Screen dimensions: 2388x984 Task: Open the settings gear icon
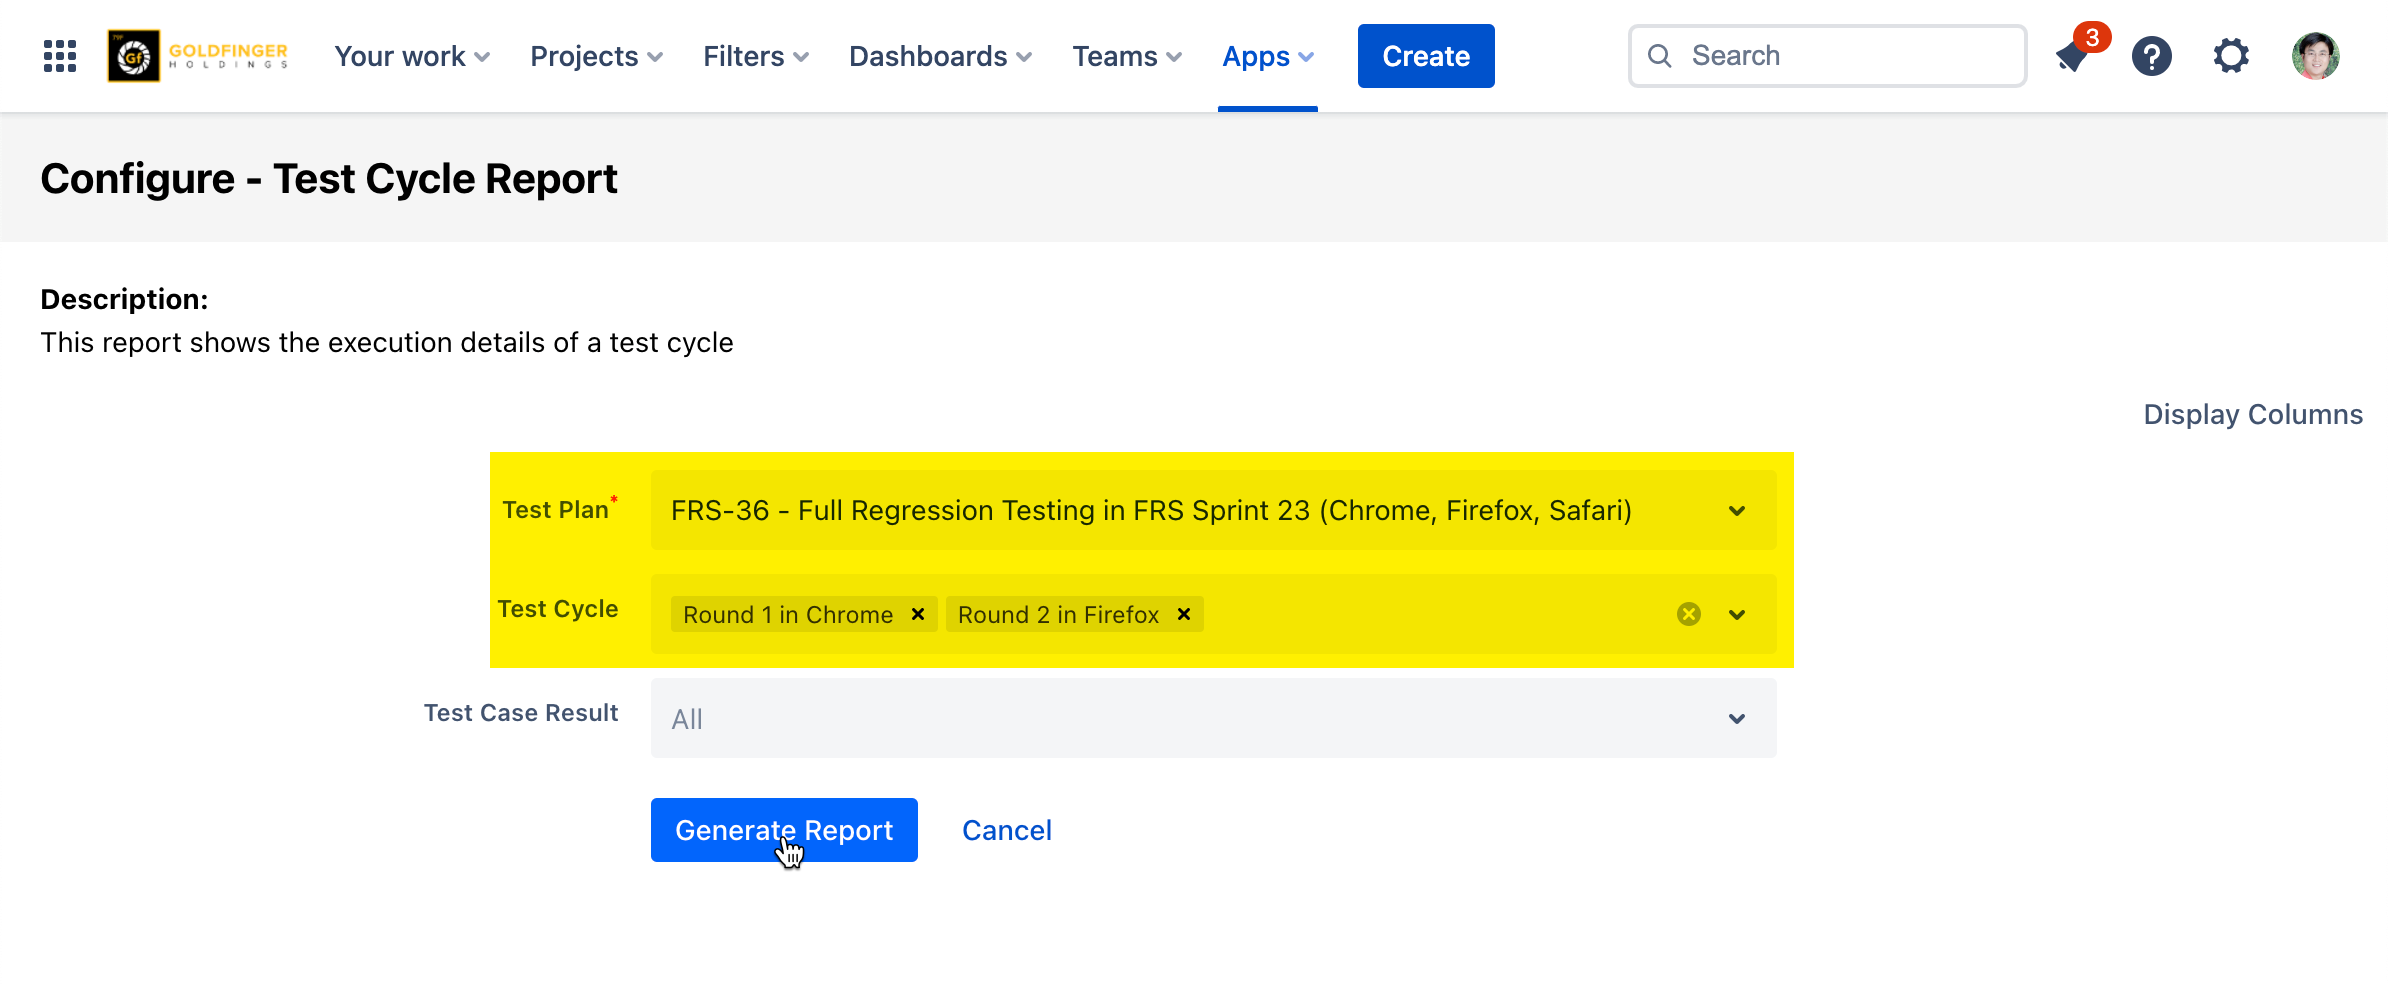[2231, 56]
